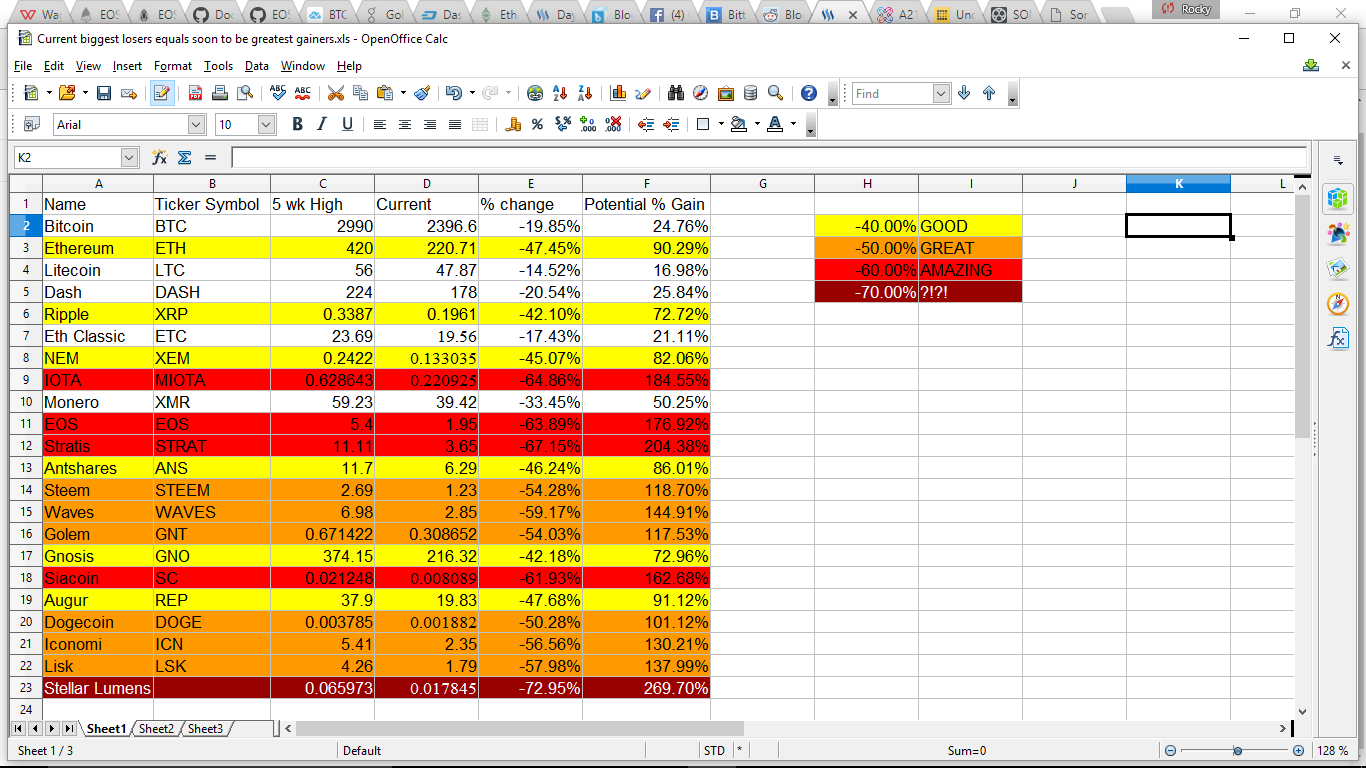Delete a decimal place
Viewport: 1366px width, 768px height.
[613, 125]
